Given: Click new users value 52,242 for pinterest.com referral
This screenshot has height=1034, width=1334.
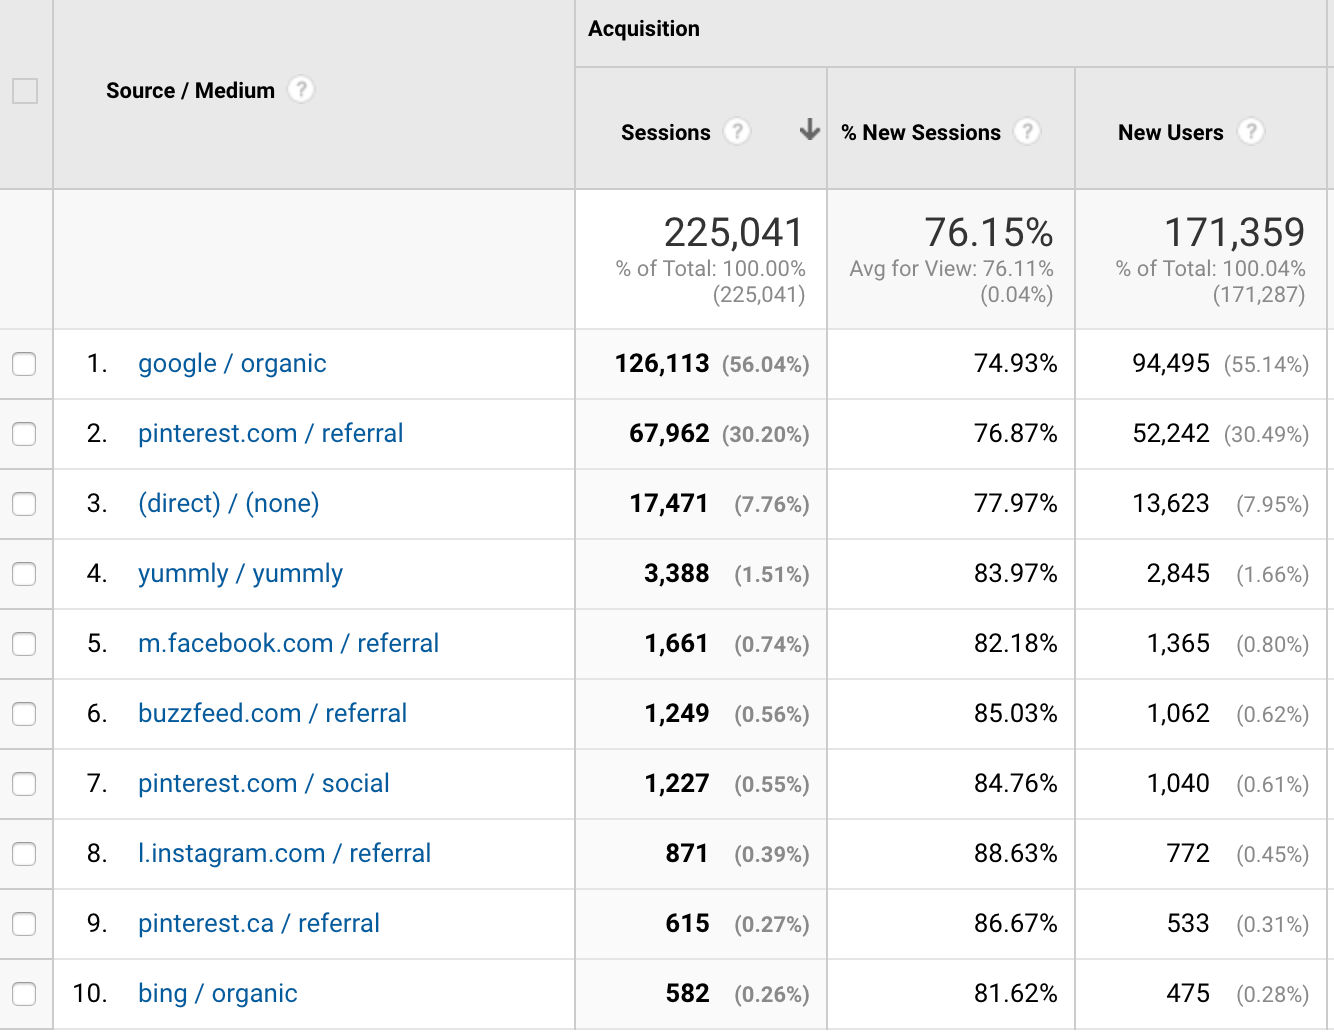Looking at the screenshot, I should pyautogui.click(x=1171, y=434).
